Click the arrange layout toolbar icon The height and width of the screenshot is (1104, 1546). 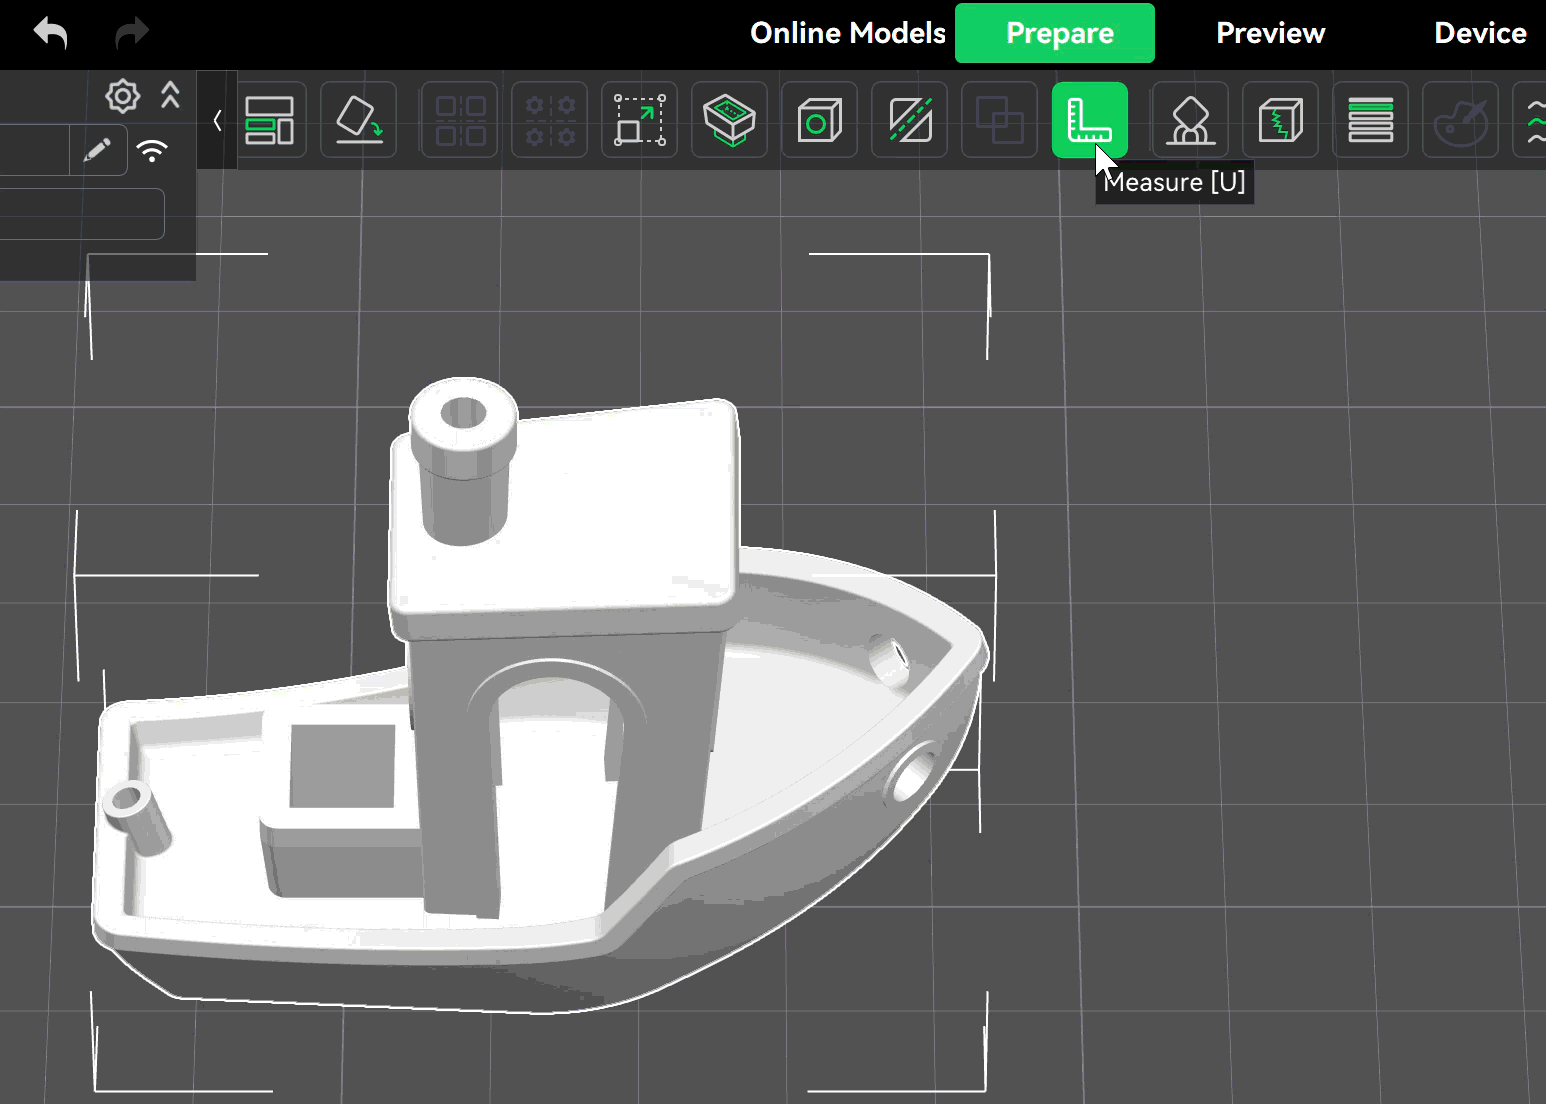(269, 120)
